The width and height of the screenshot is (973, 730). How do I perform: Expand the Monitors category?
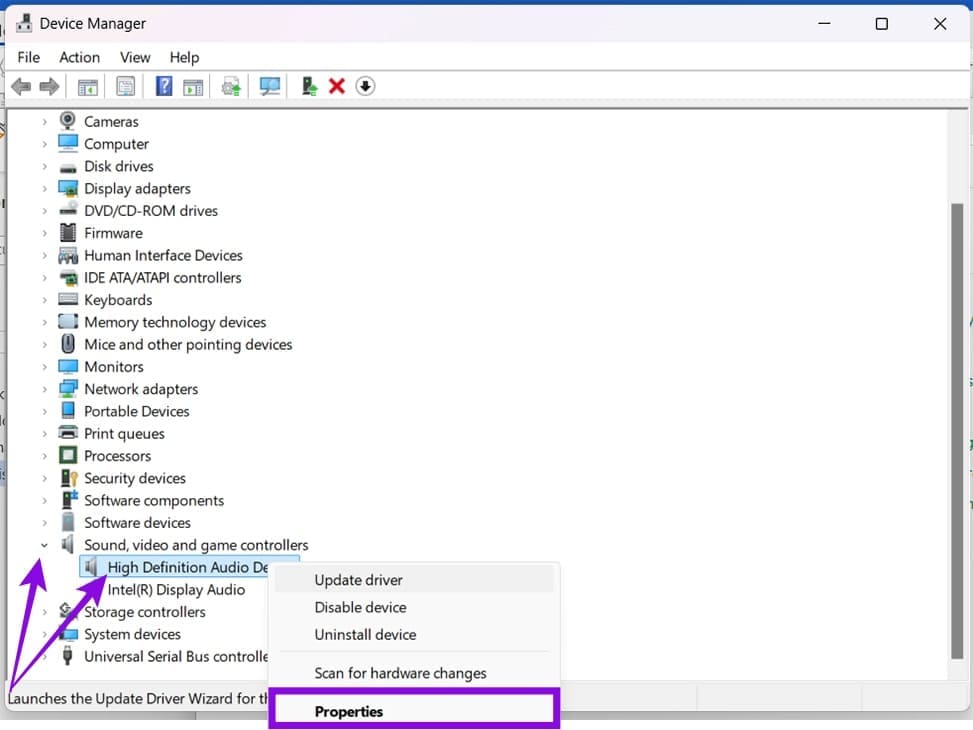click(44, 367)
